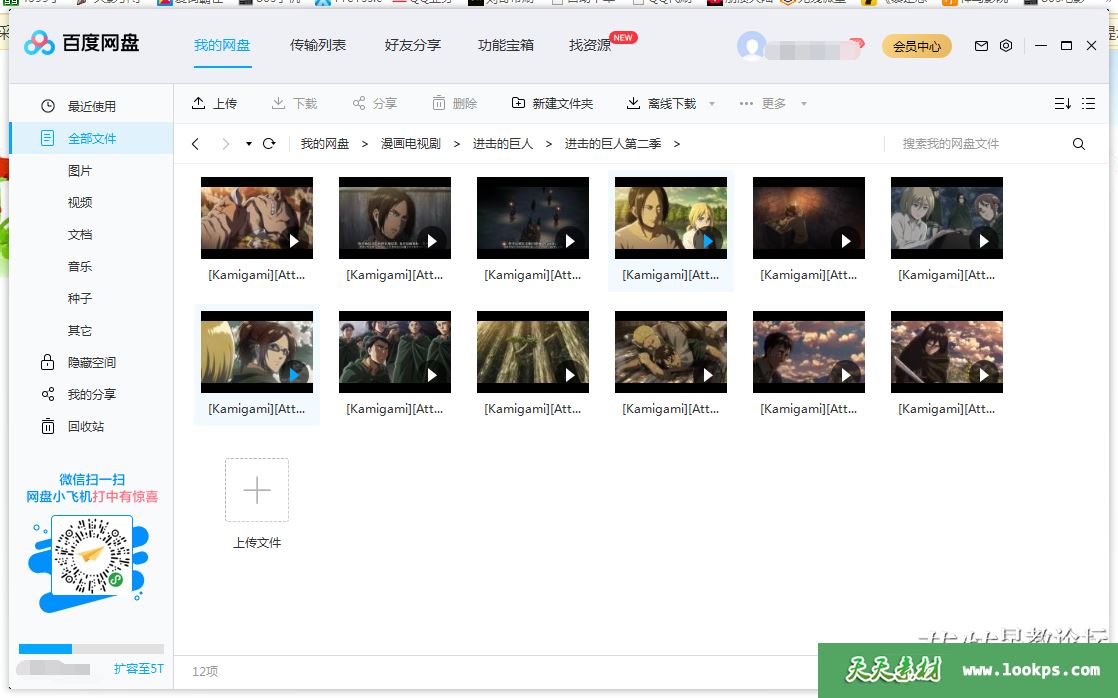Image resolution: width=1118 pixels, height=698 pixels.
Task: Switch to the 传输列表 tab
Action: (318, 45)
